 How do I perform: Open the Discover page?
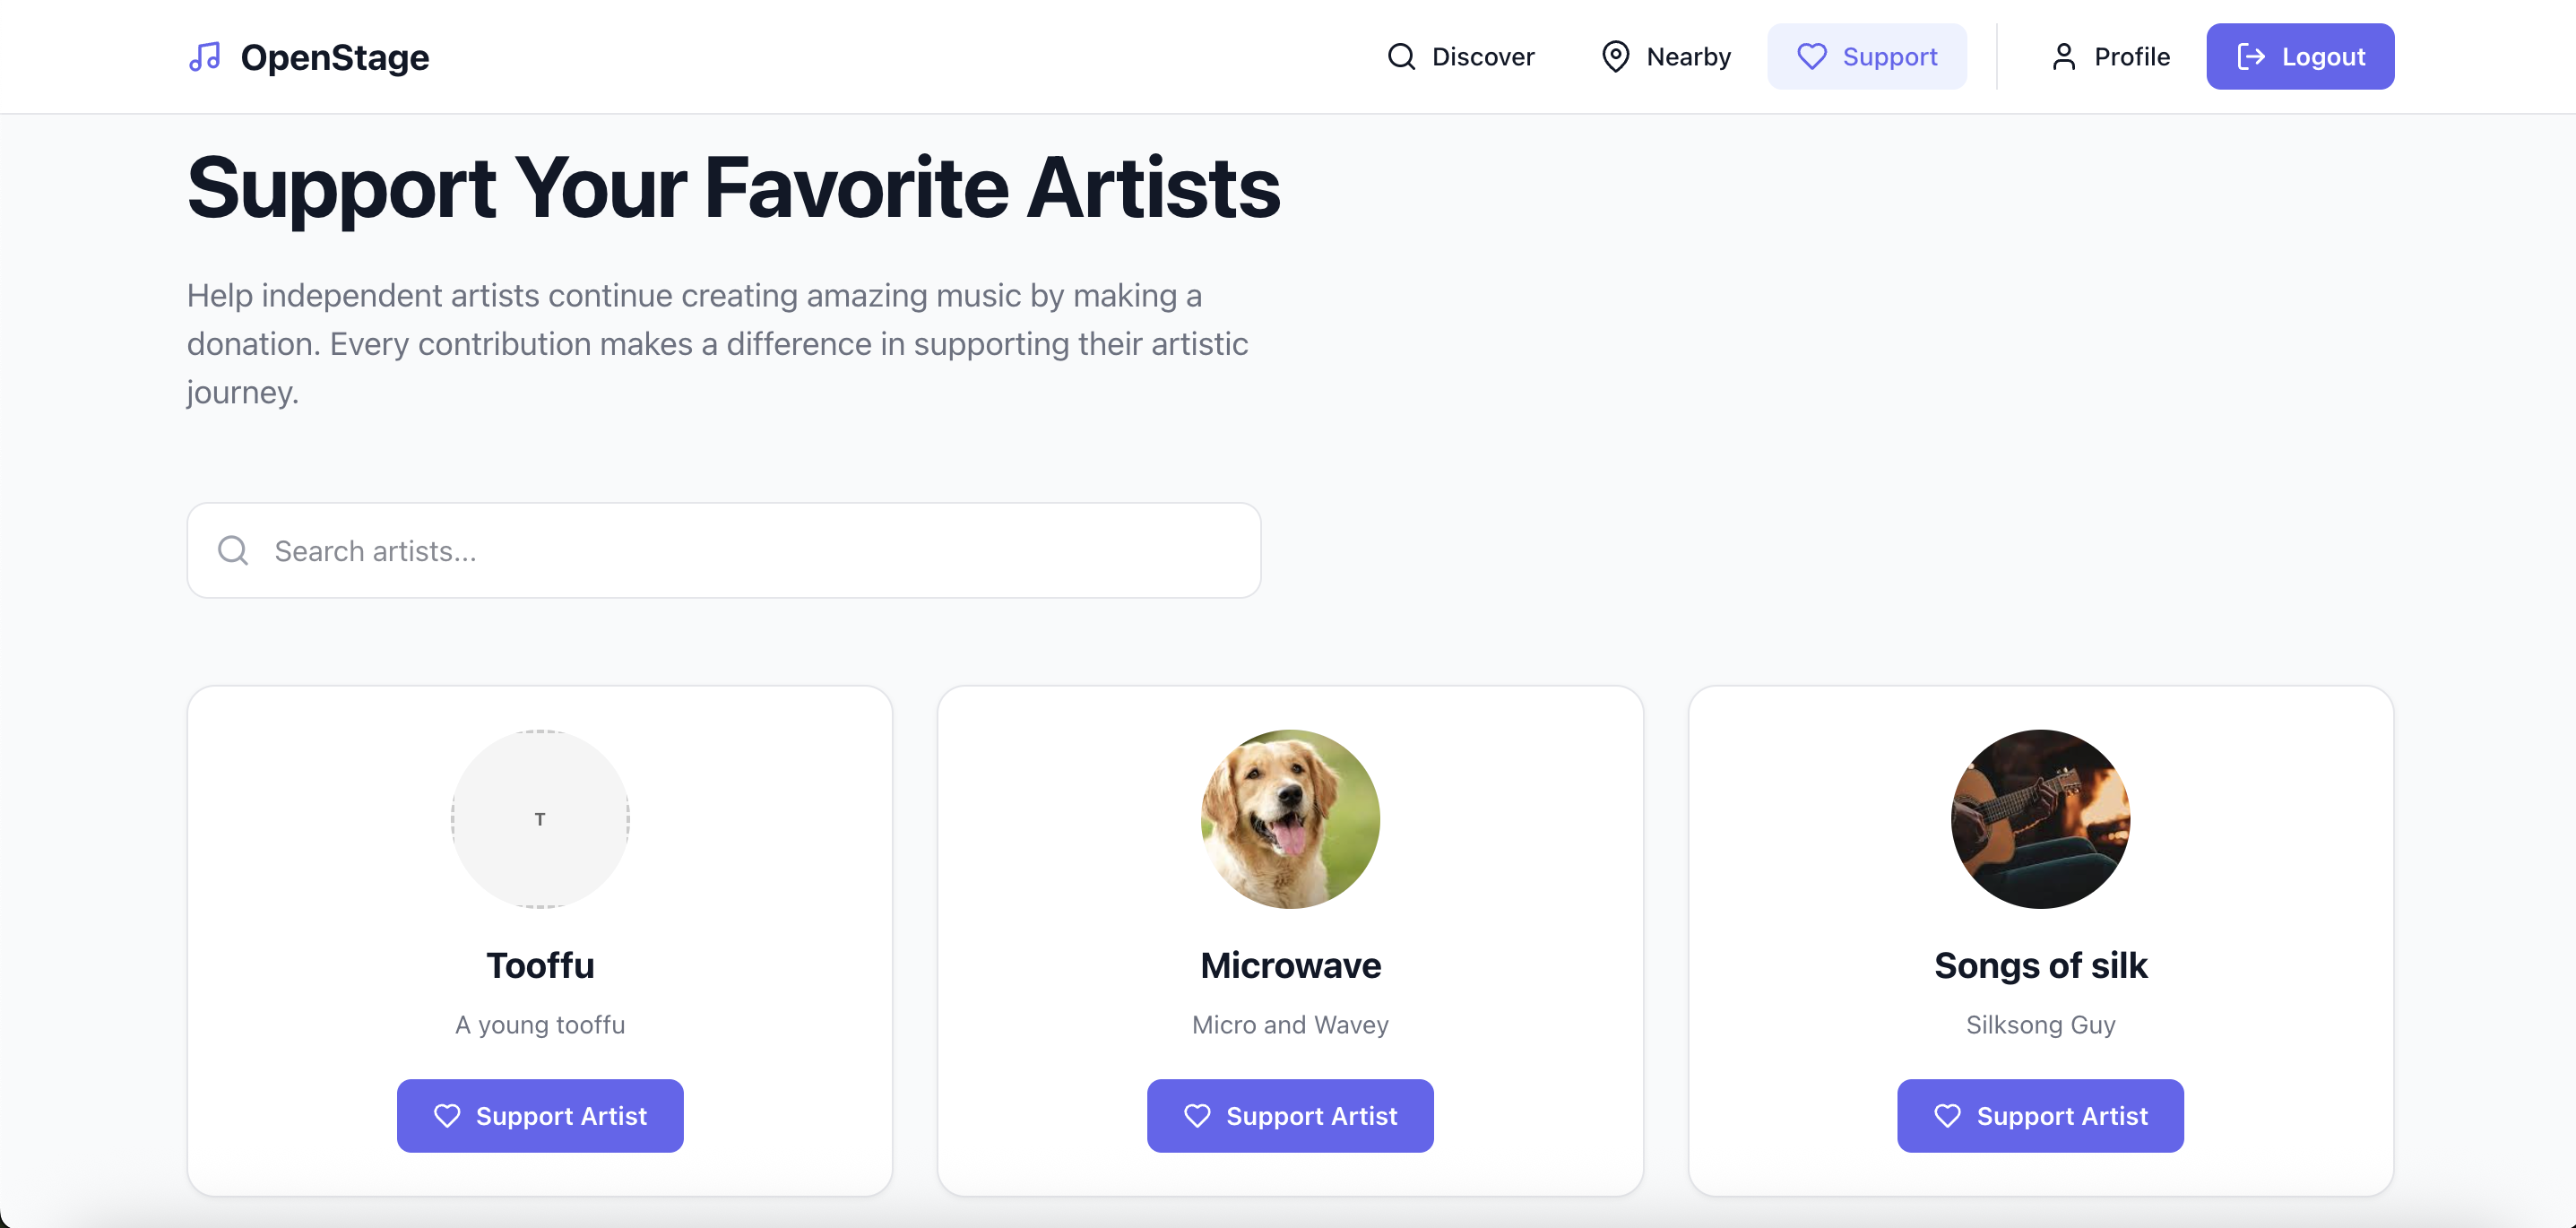coord(1483,56)
